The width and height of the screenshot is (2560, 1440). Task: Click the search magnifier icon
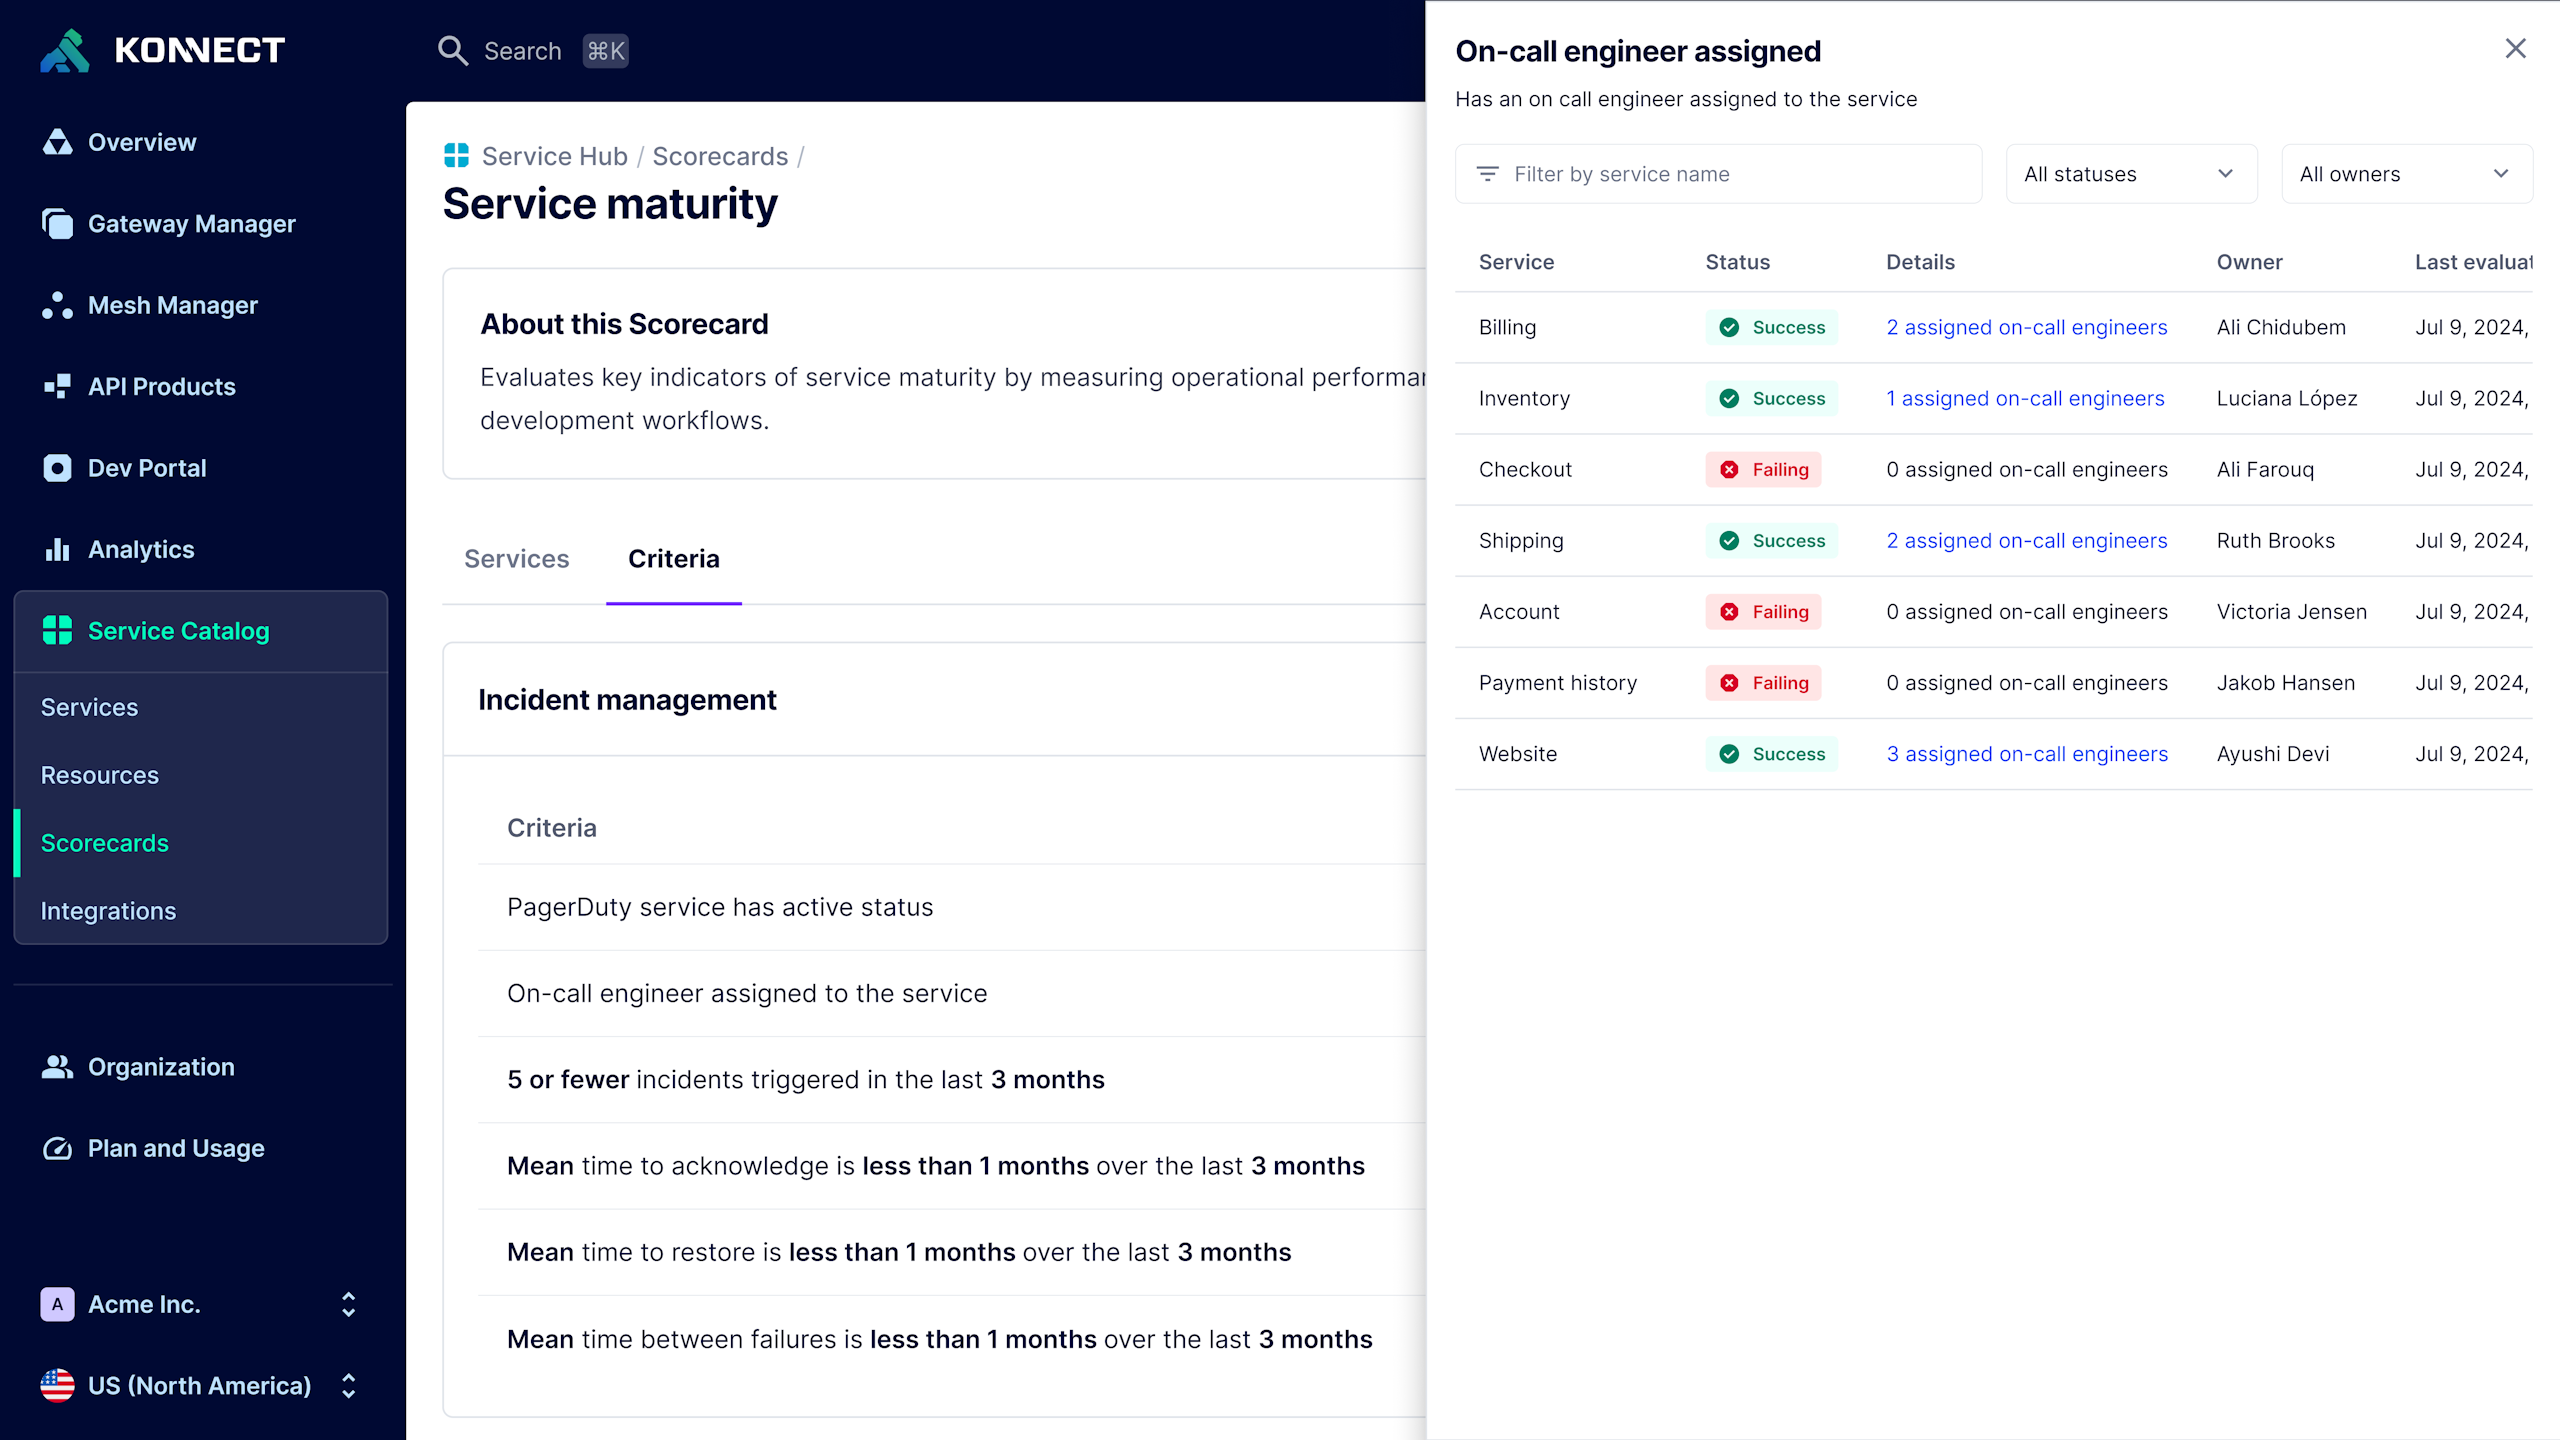click(453, 51)
